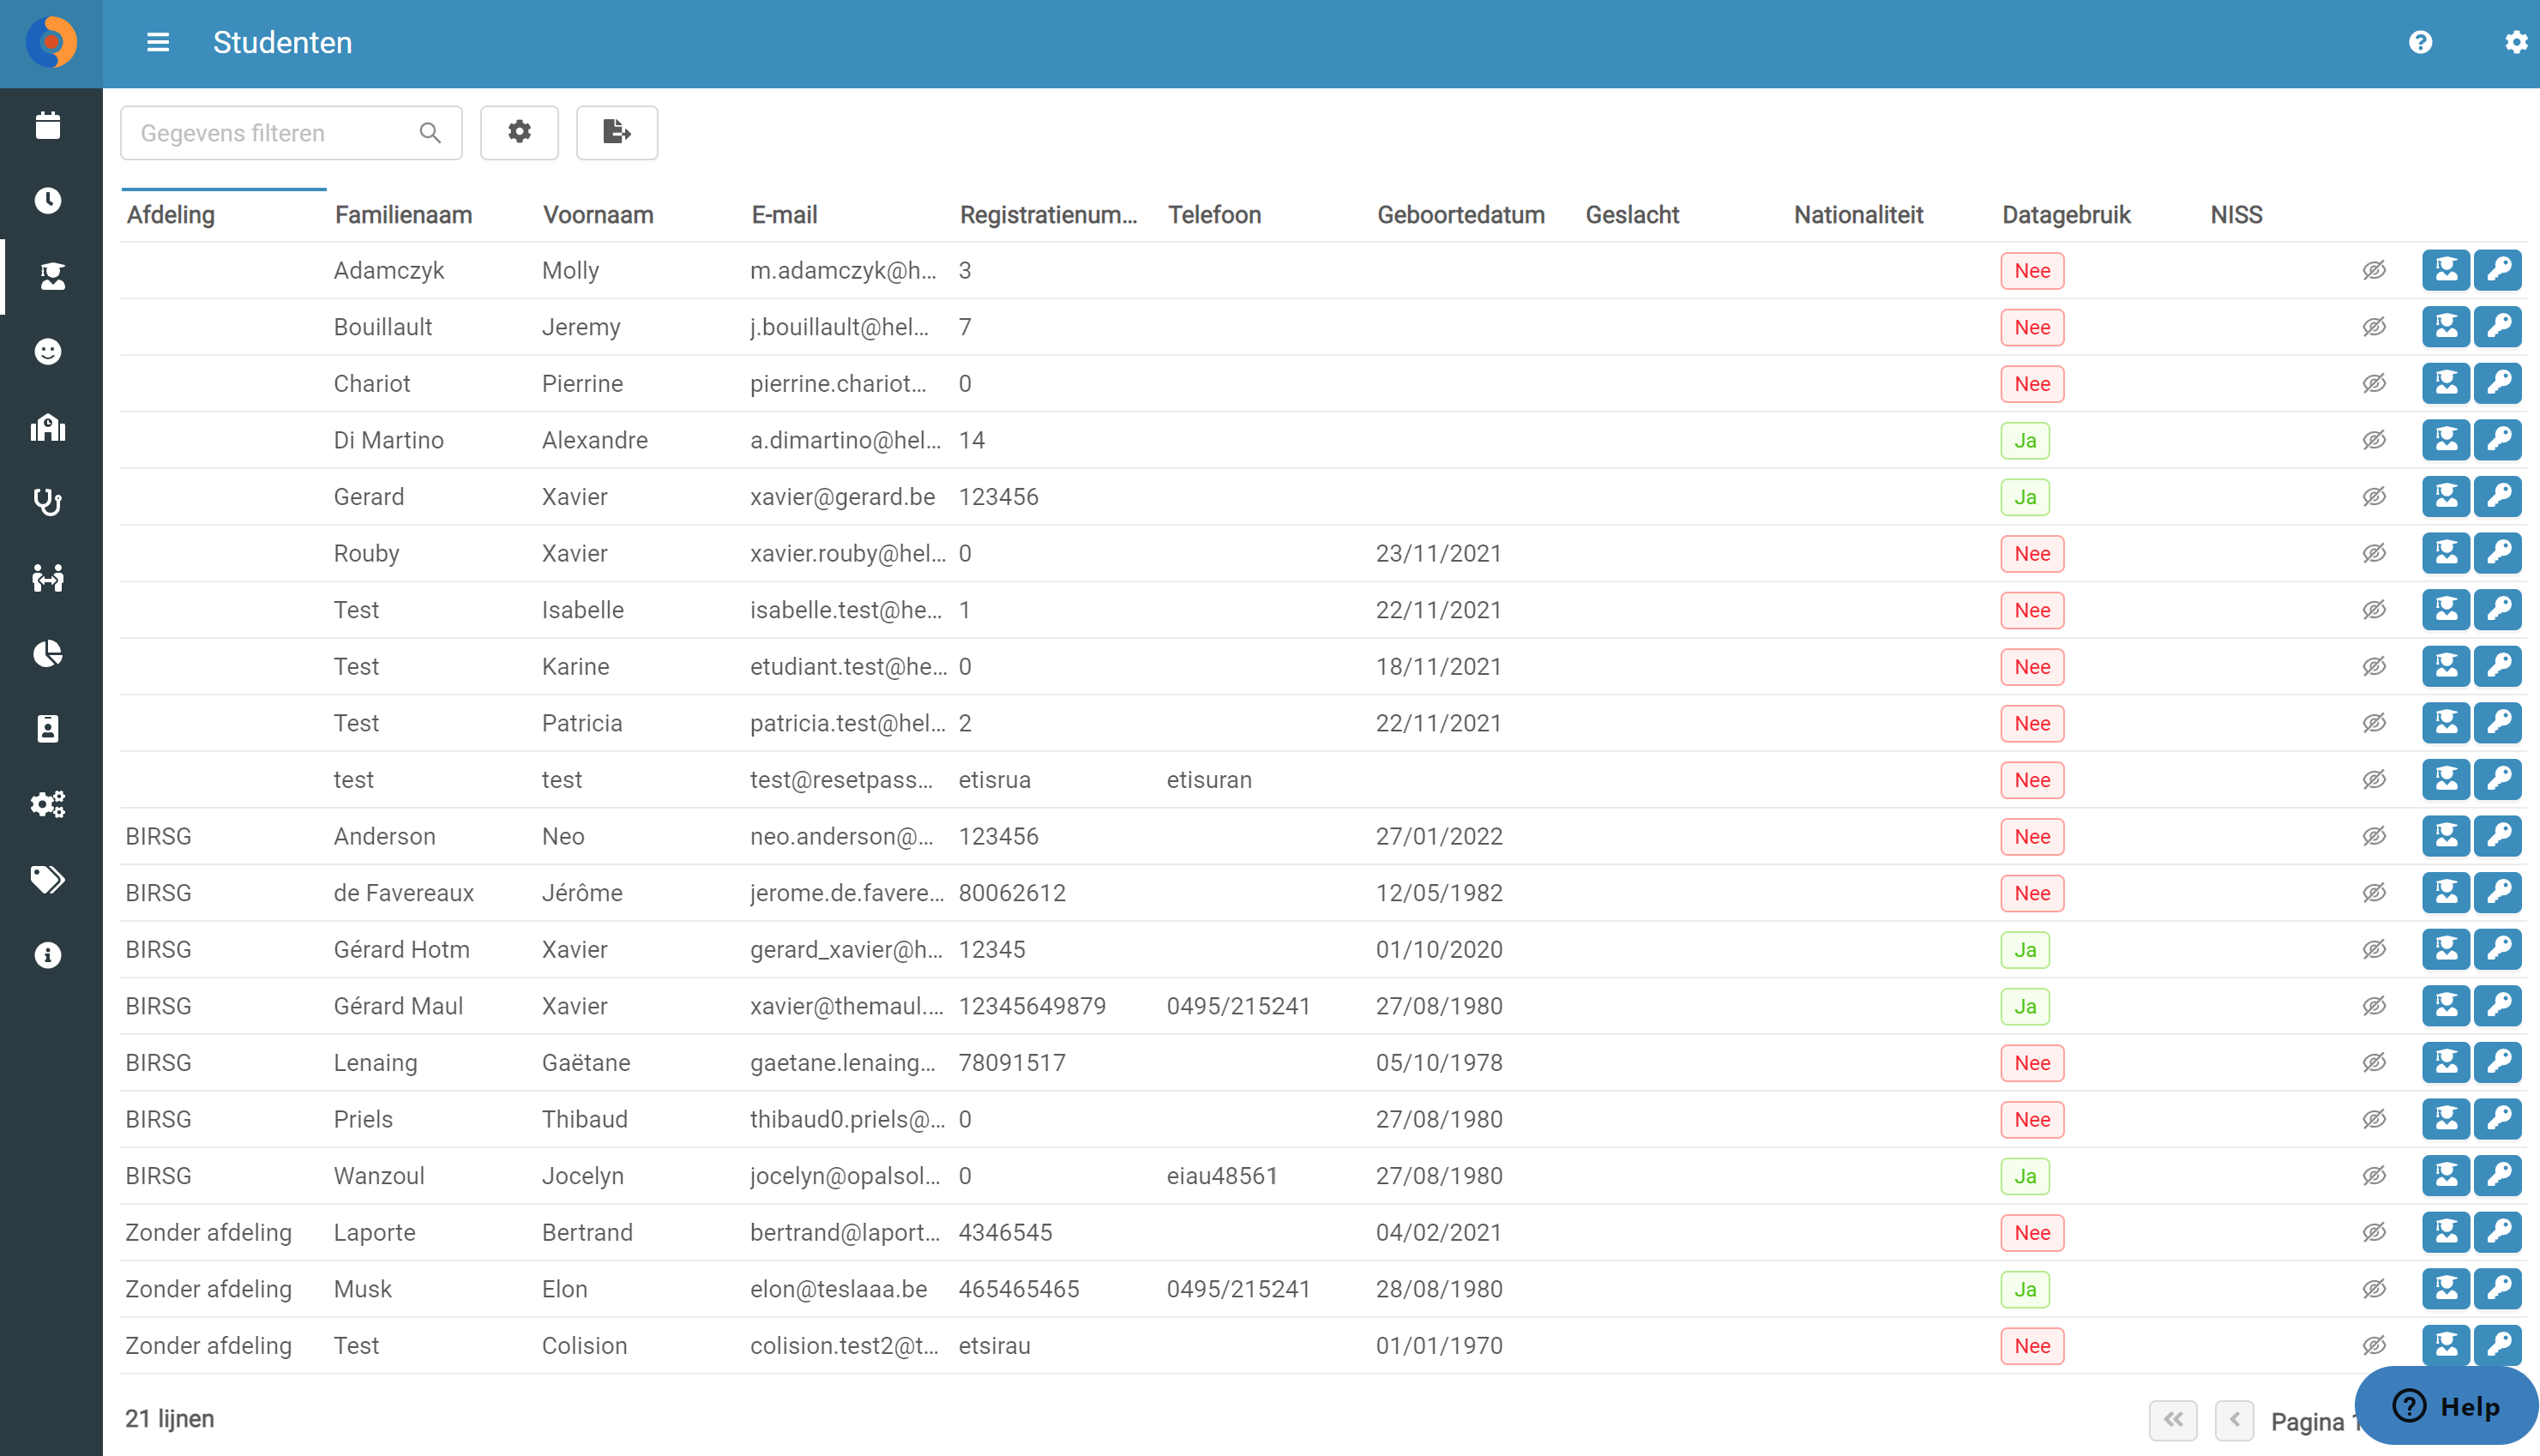Toggle visibility eye for Gaëtane Lenaing
This screenshot has height=1456, width=2540.
(x=2374, y=1063)
